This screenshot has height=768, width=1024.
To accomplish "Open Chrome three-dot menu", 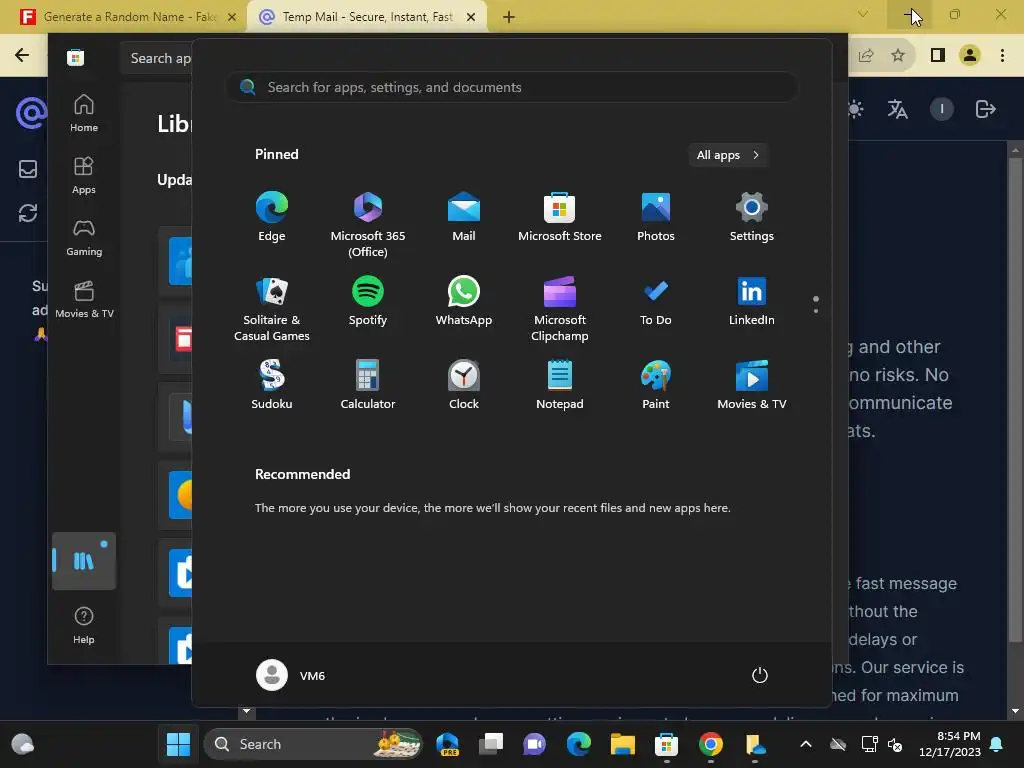I will point(1002,56).
